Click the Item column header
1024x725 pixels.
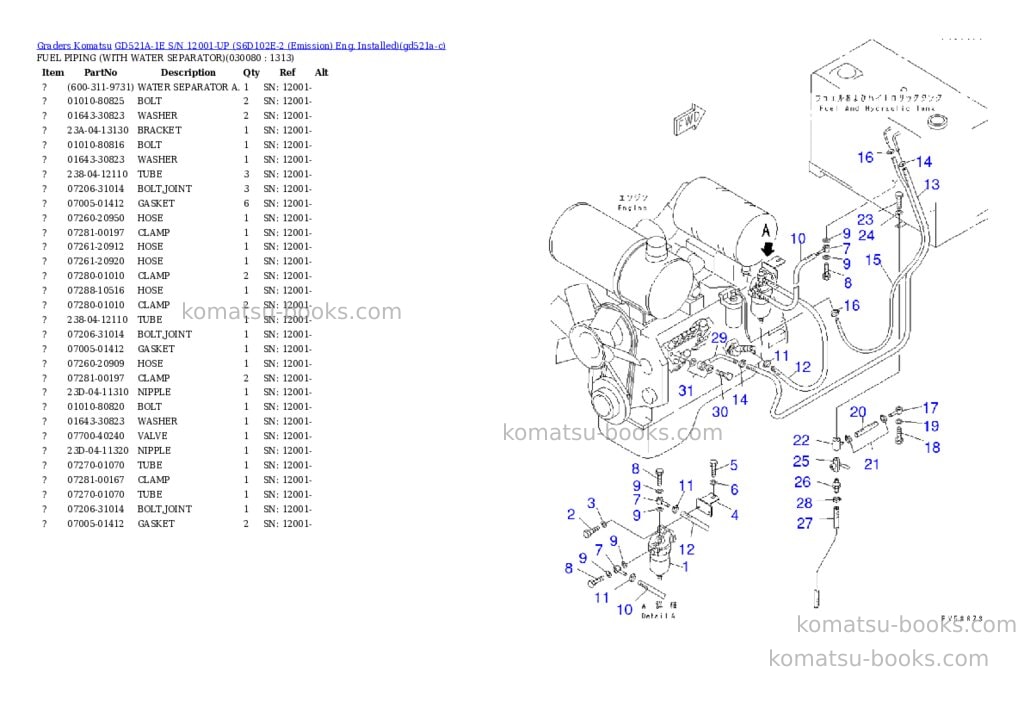pos(53,72)
